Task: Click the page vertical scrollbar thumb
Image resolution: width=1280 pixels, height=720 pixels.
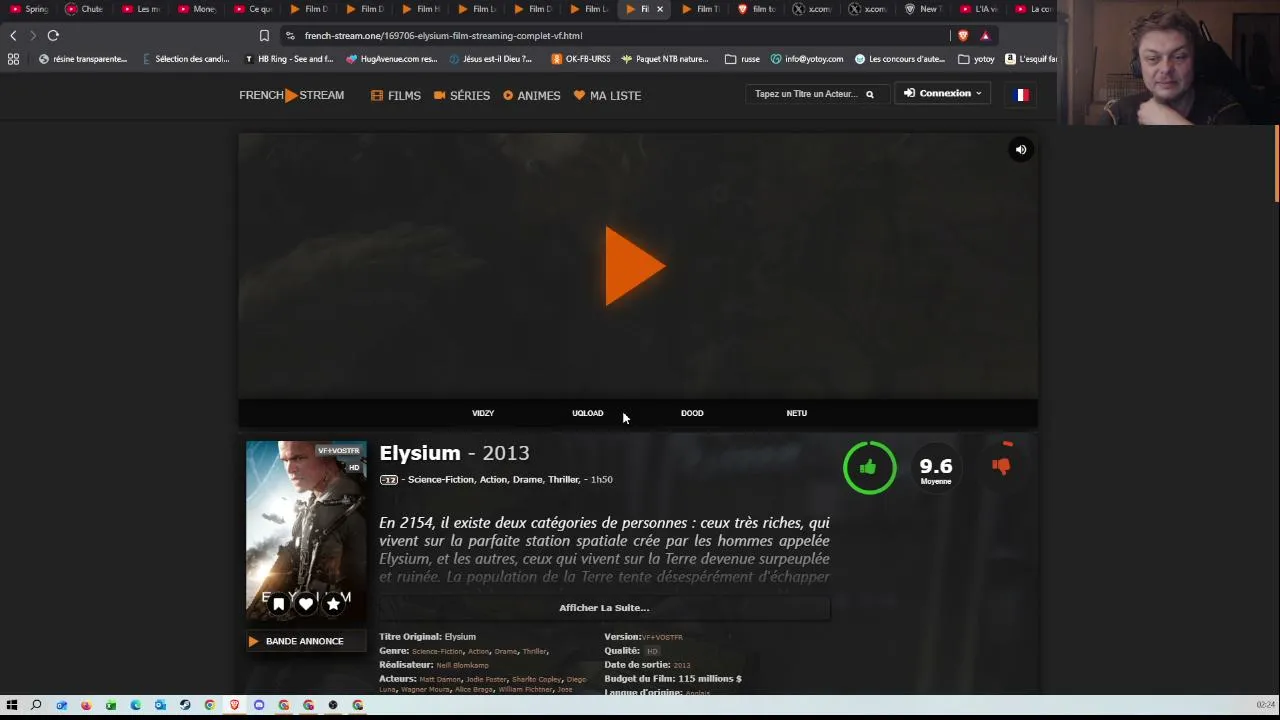Action: point(1276,165)
